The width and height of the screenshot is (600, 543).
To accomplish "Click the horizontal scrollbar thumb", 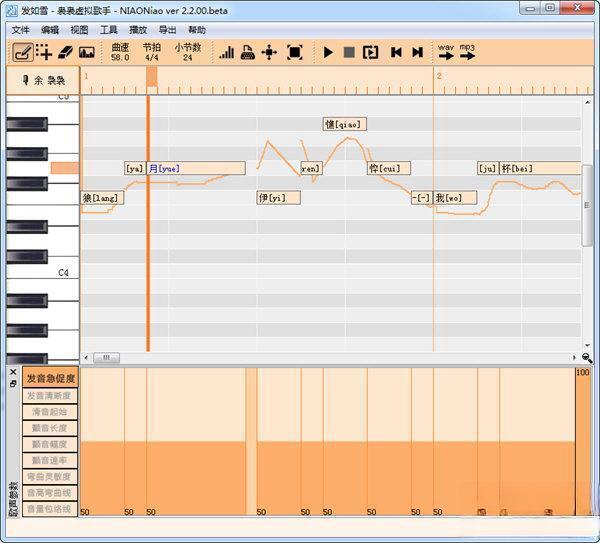I will coord(106,357).
